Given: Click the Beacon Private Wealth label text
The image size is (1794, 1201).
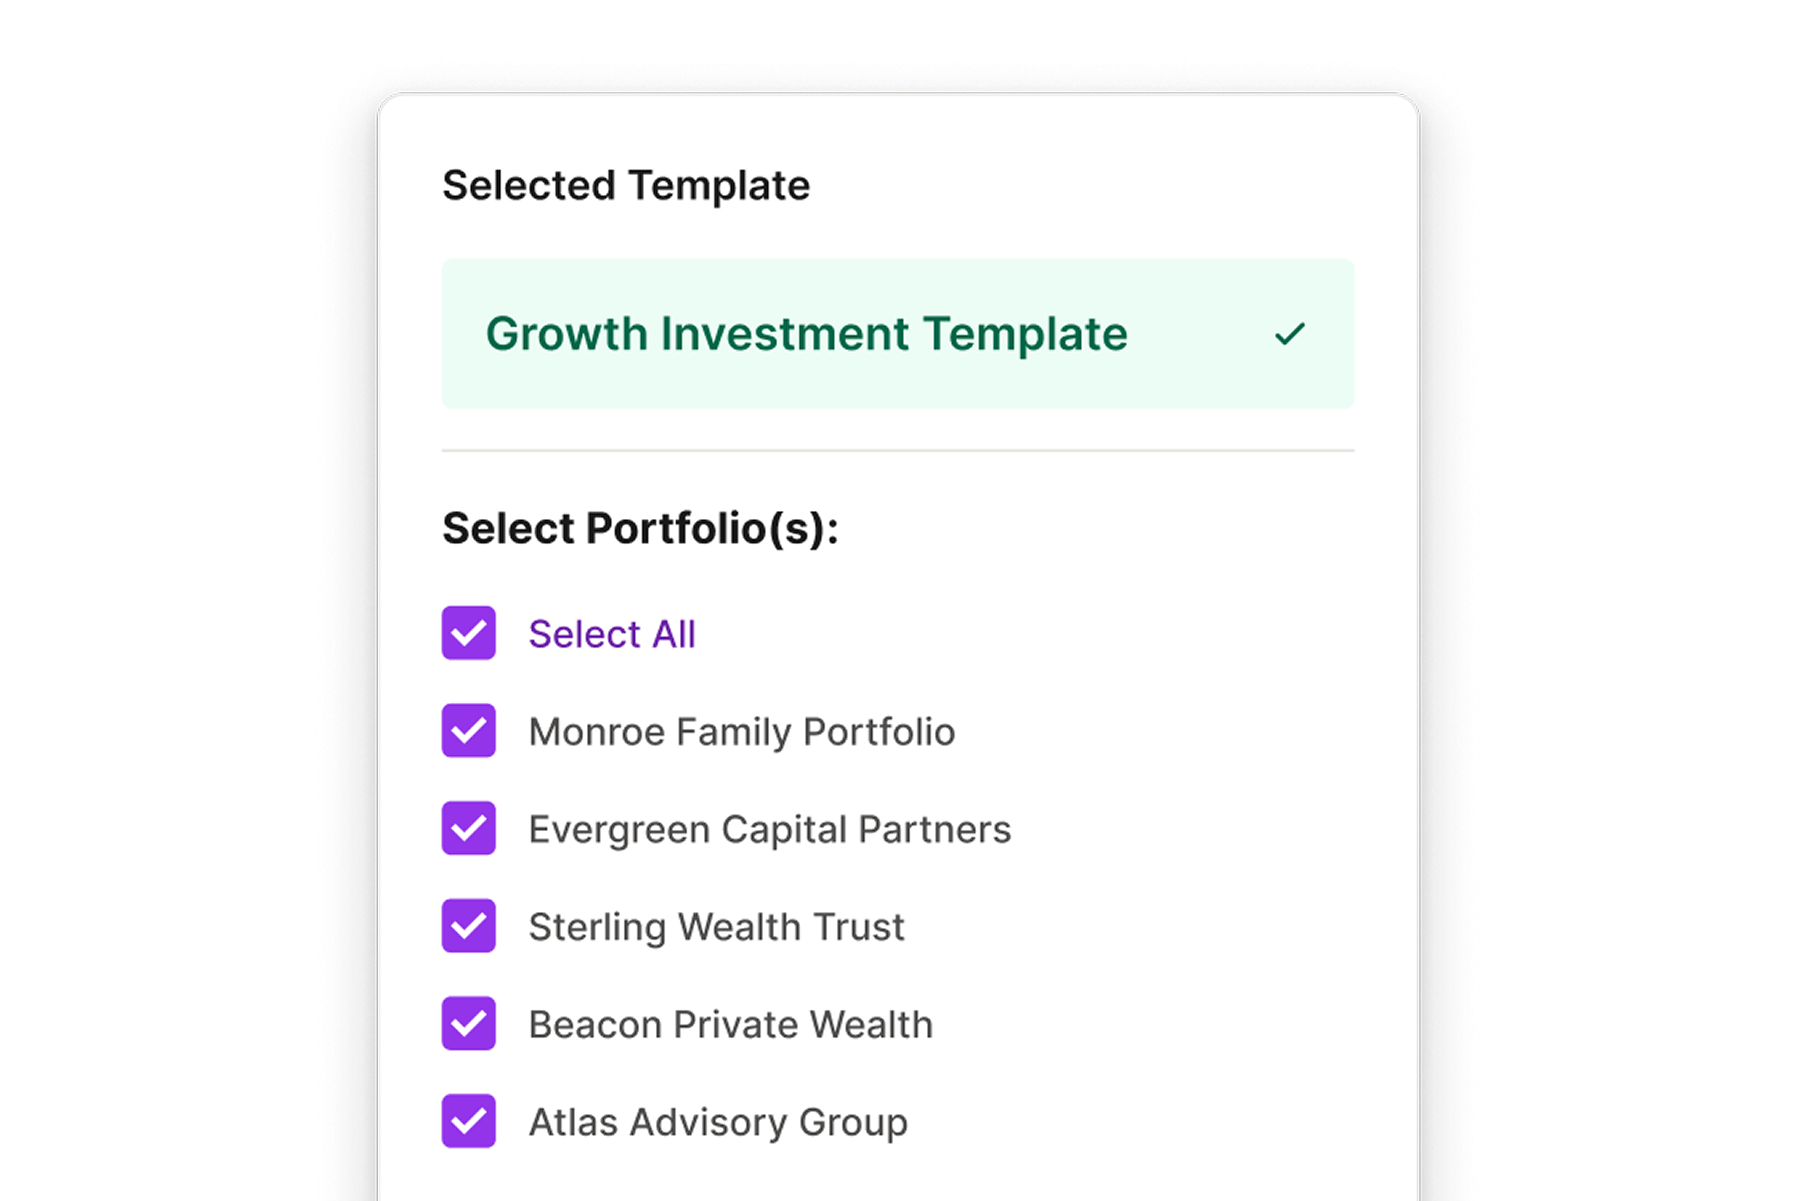Looking at the screenshot, I should [731, 1025].
